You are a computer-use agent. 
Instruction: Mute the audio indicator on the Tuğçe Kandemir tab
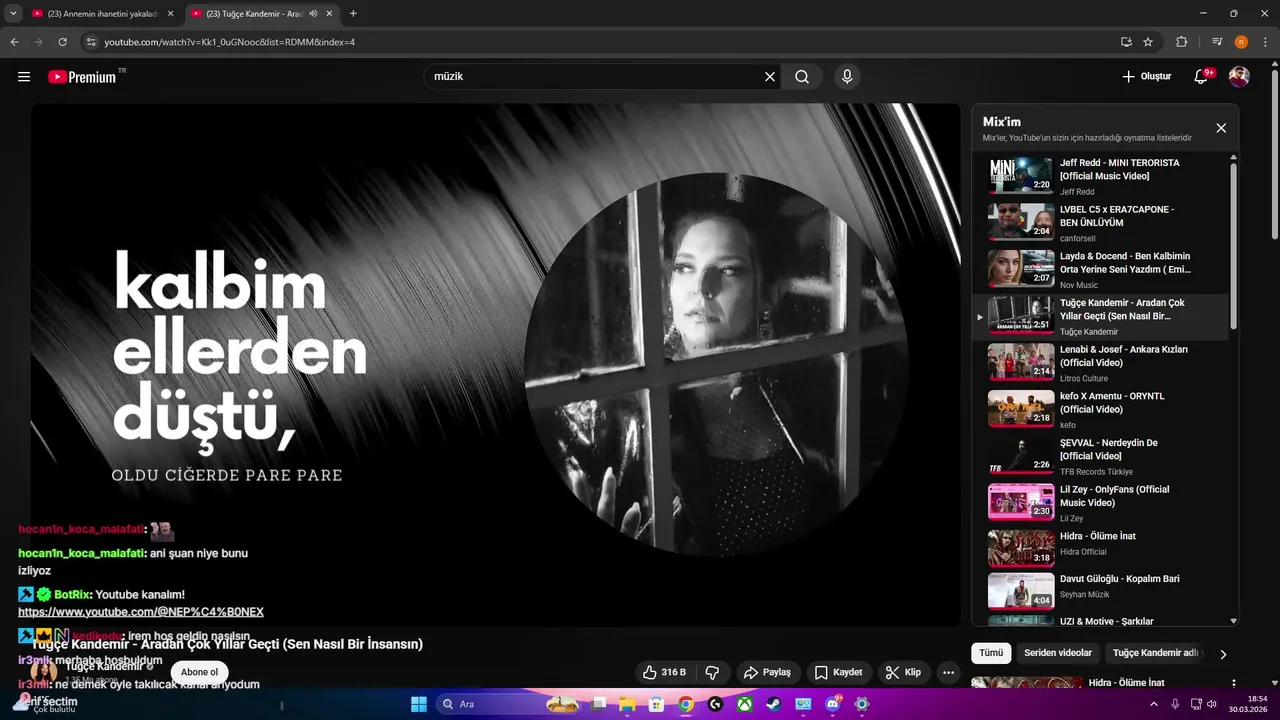click(313, 14)
